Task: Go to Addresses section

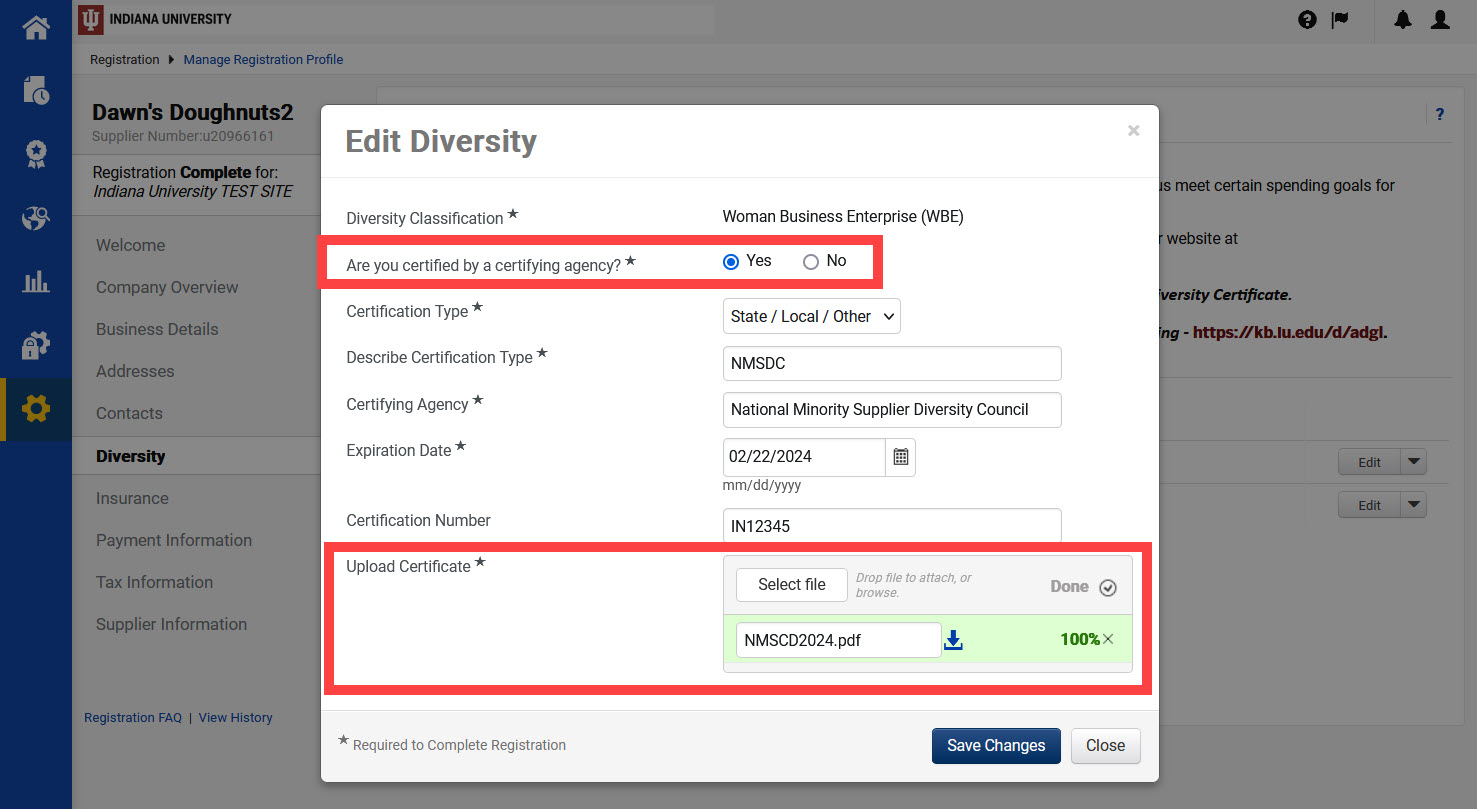Action: point(135,371)
